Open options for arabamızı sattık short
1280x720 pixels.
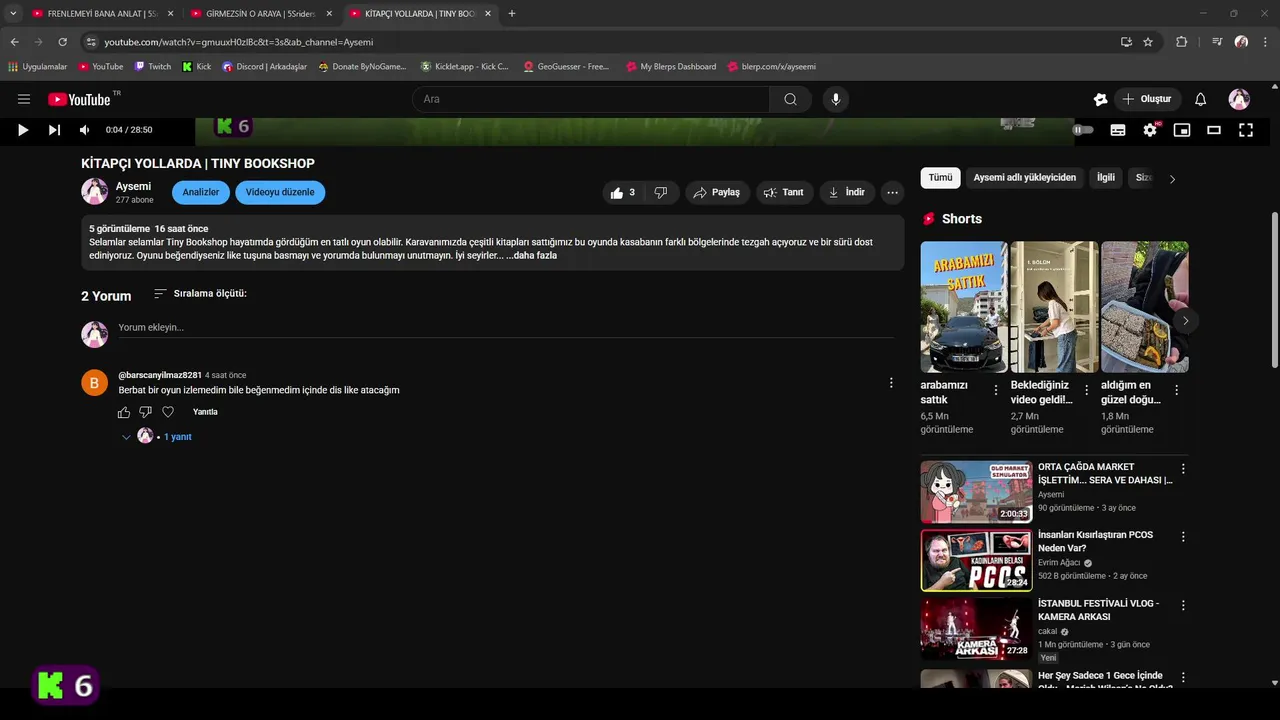(x=996, y=390)
